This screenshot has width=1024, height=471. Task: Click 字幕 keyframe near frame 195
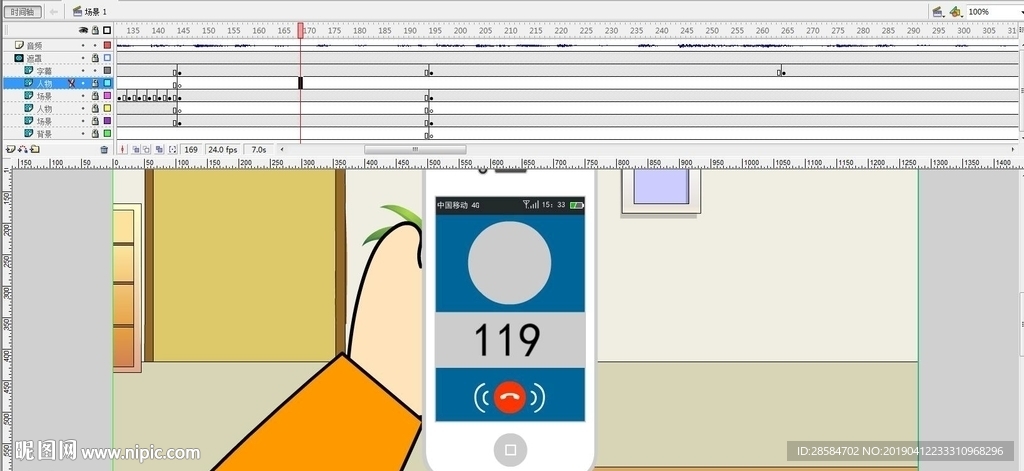429,73
